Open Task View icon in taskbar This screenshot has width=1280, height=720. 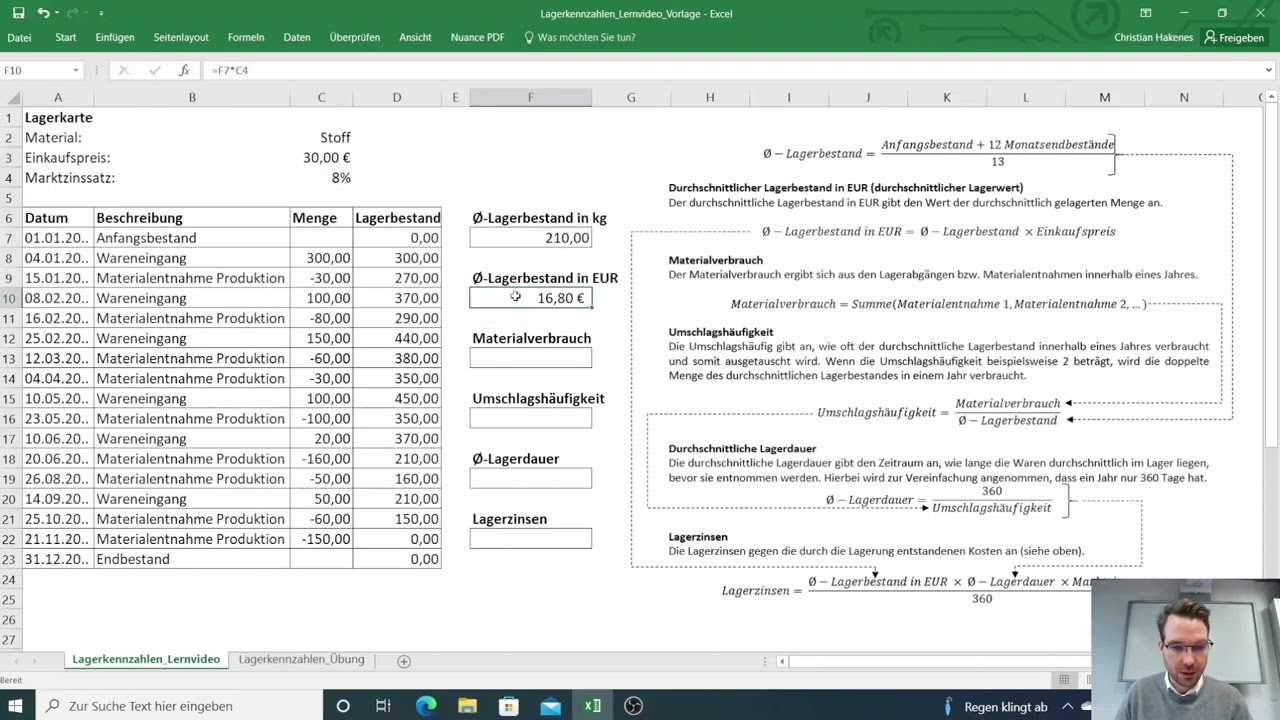point(383,706)
